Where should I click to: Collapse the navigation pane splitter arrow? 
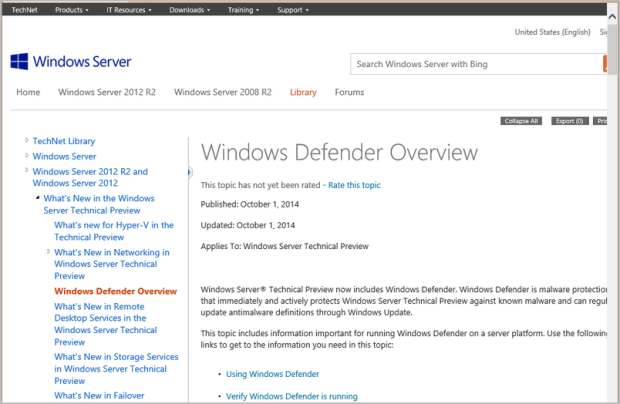point(189,172)
